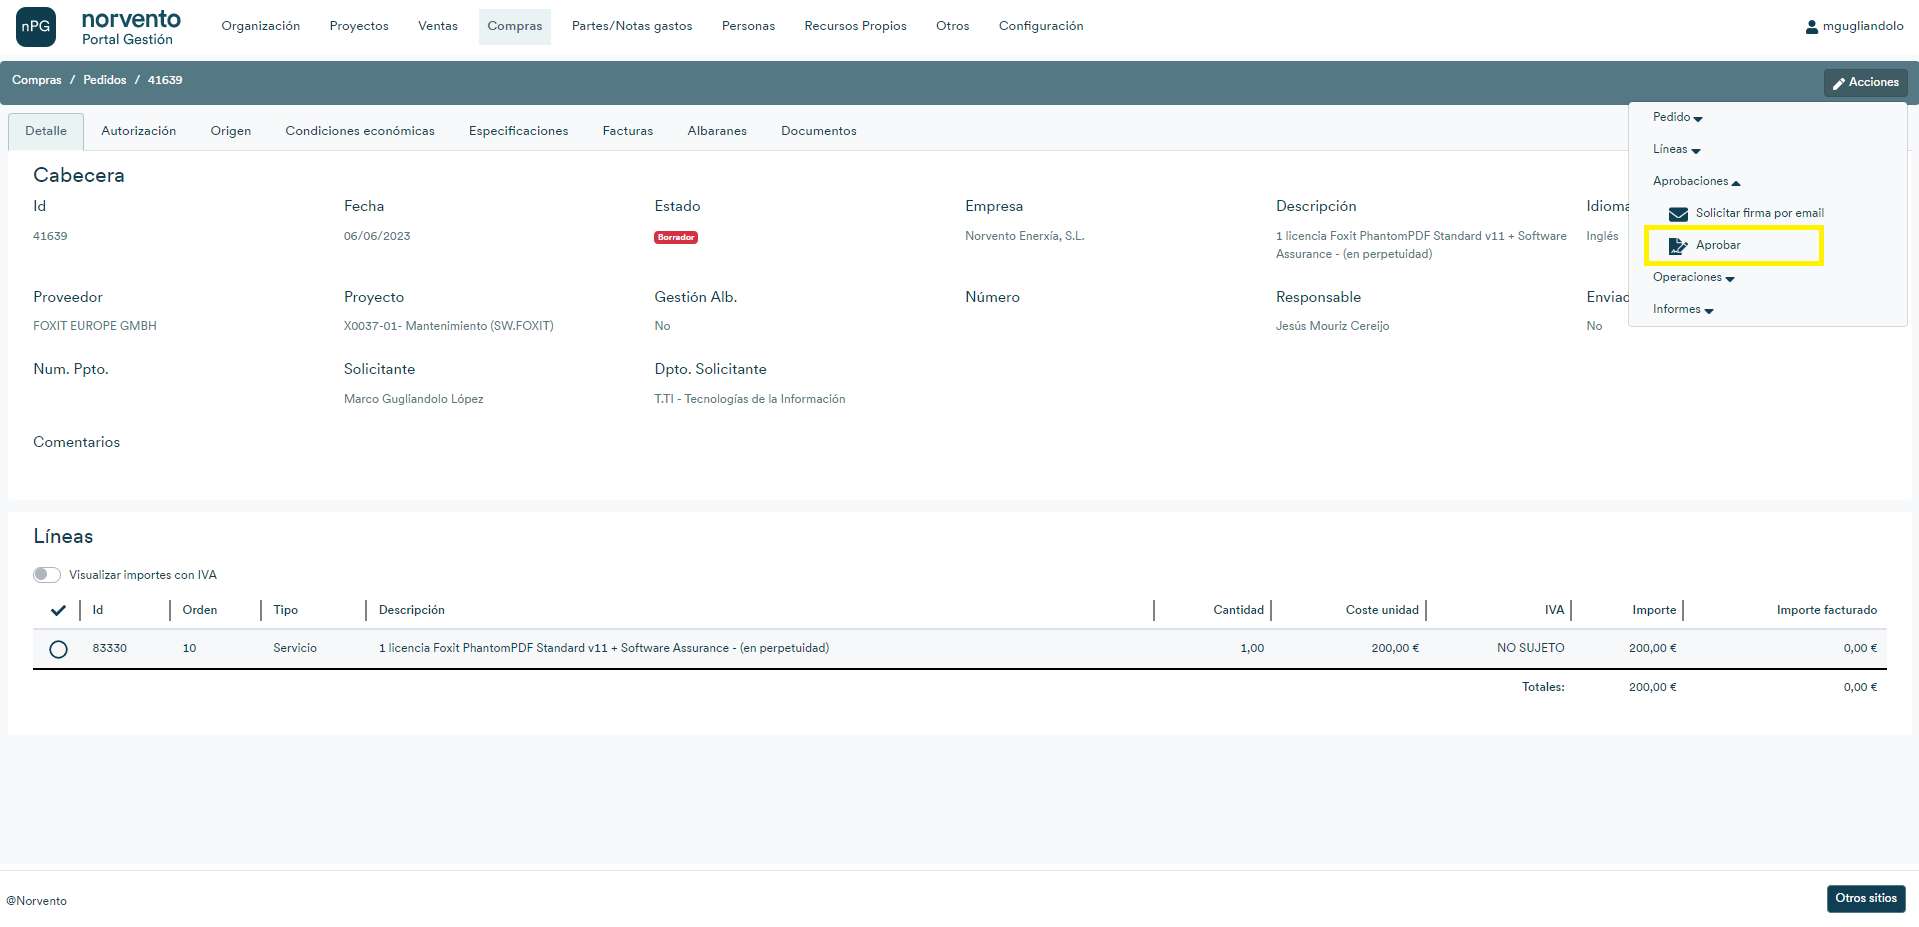This screenshot has width=1919, height=927.
Task: Switch to the Documentos tab
Action: 819,131
